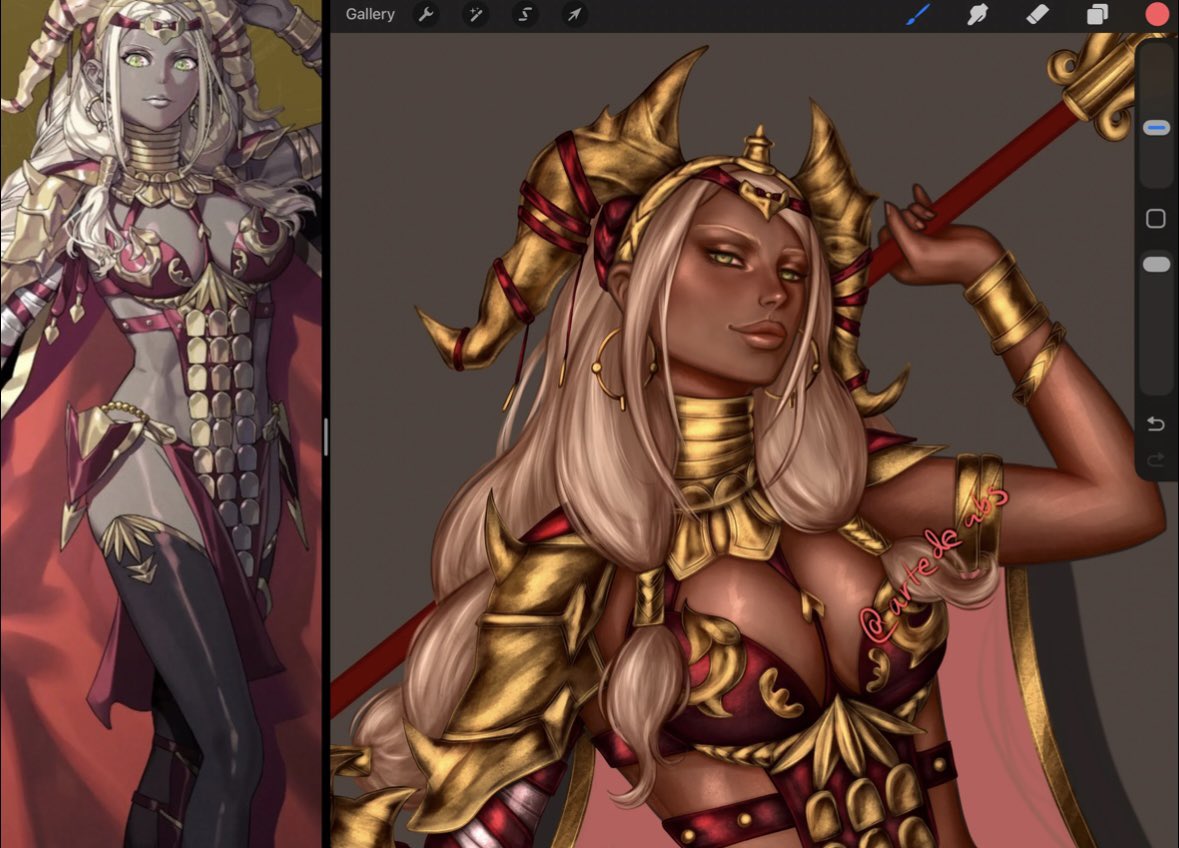1179x848 pixels.
Task: Undo the last stroke
Action: tap(1156, 424)
